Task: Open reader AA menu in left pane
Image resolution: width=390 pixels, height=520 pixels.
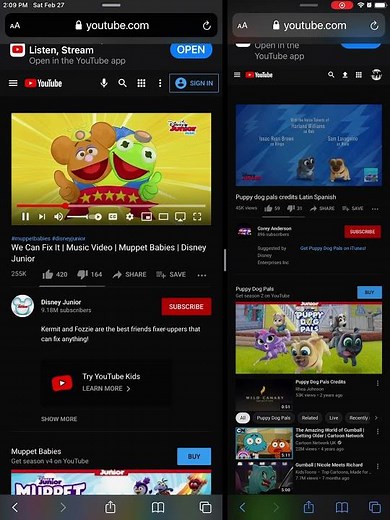Action: click(x=15, y=26)
